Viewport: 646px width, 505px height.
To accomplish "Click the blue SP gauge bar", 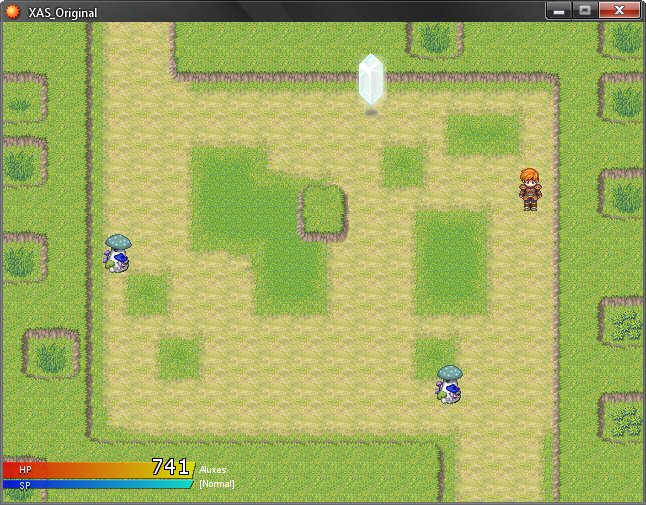I will pos(98,484).
